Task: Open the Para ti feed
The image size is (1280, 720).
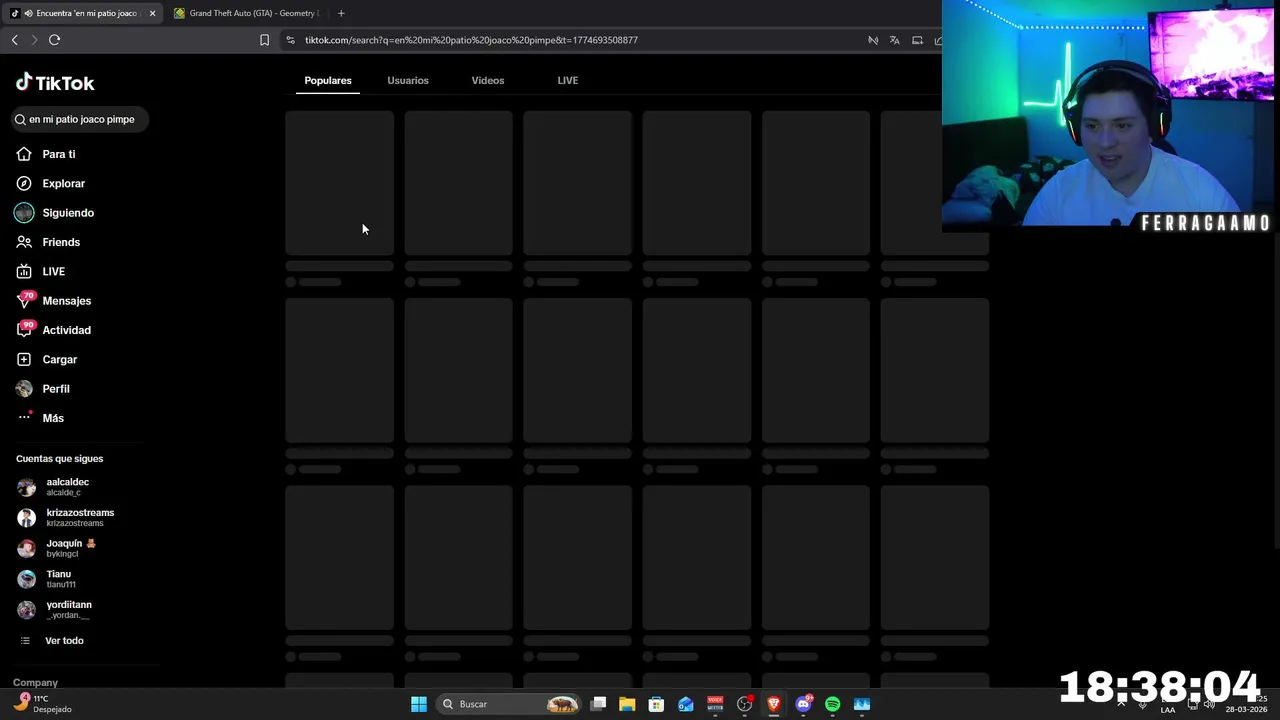Action: click(46, 154)
